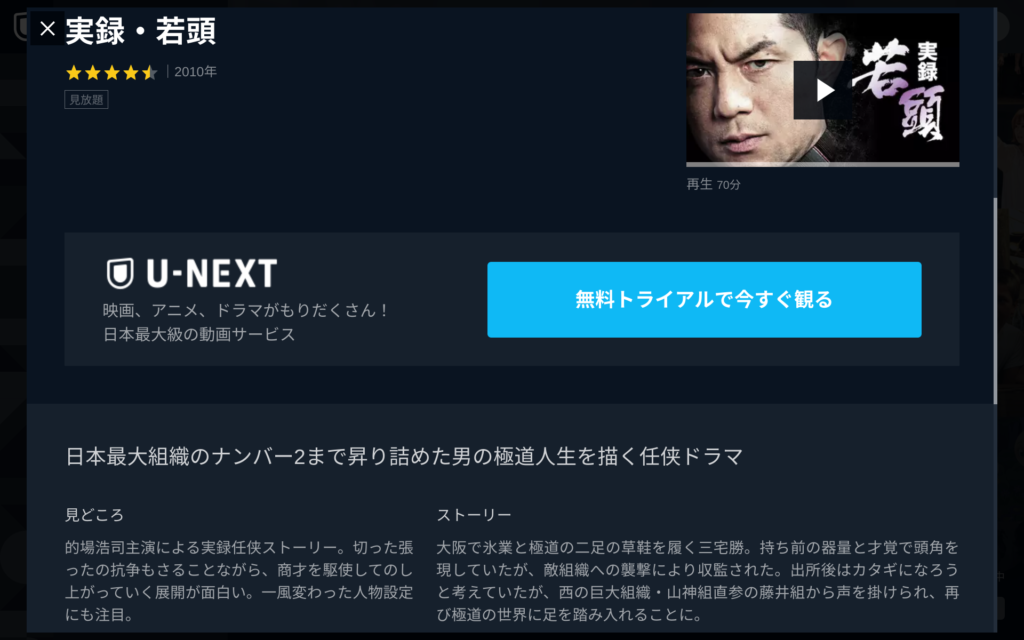
Task: Click the 再生 70分 label
Action: [713, 185]
